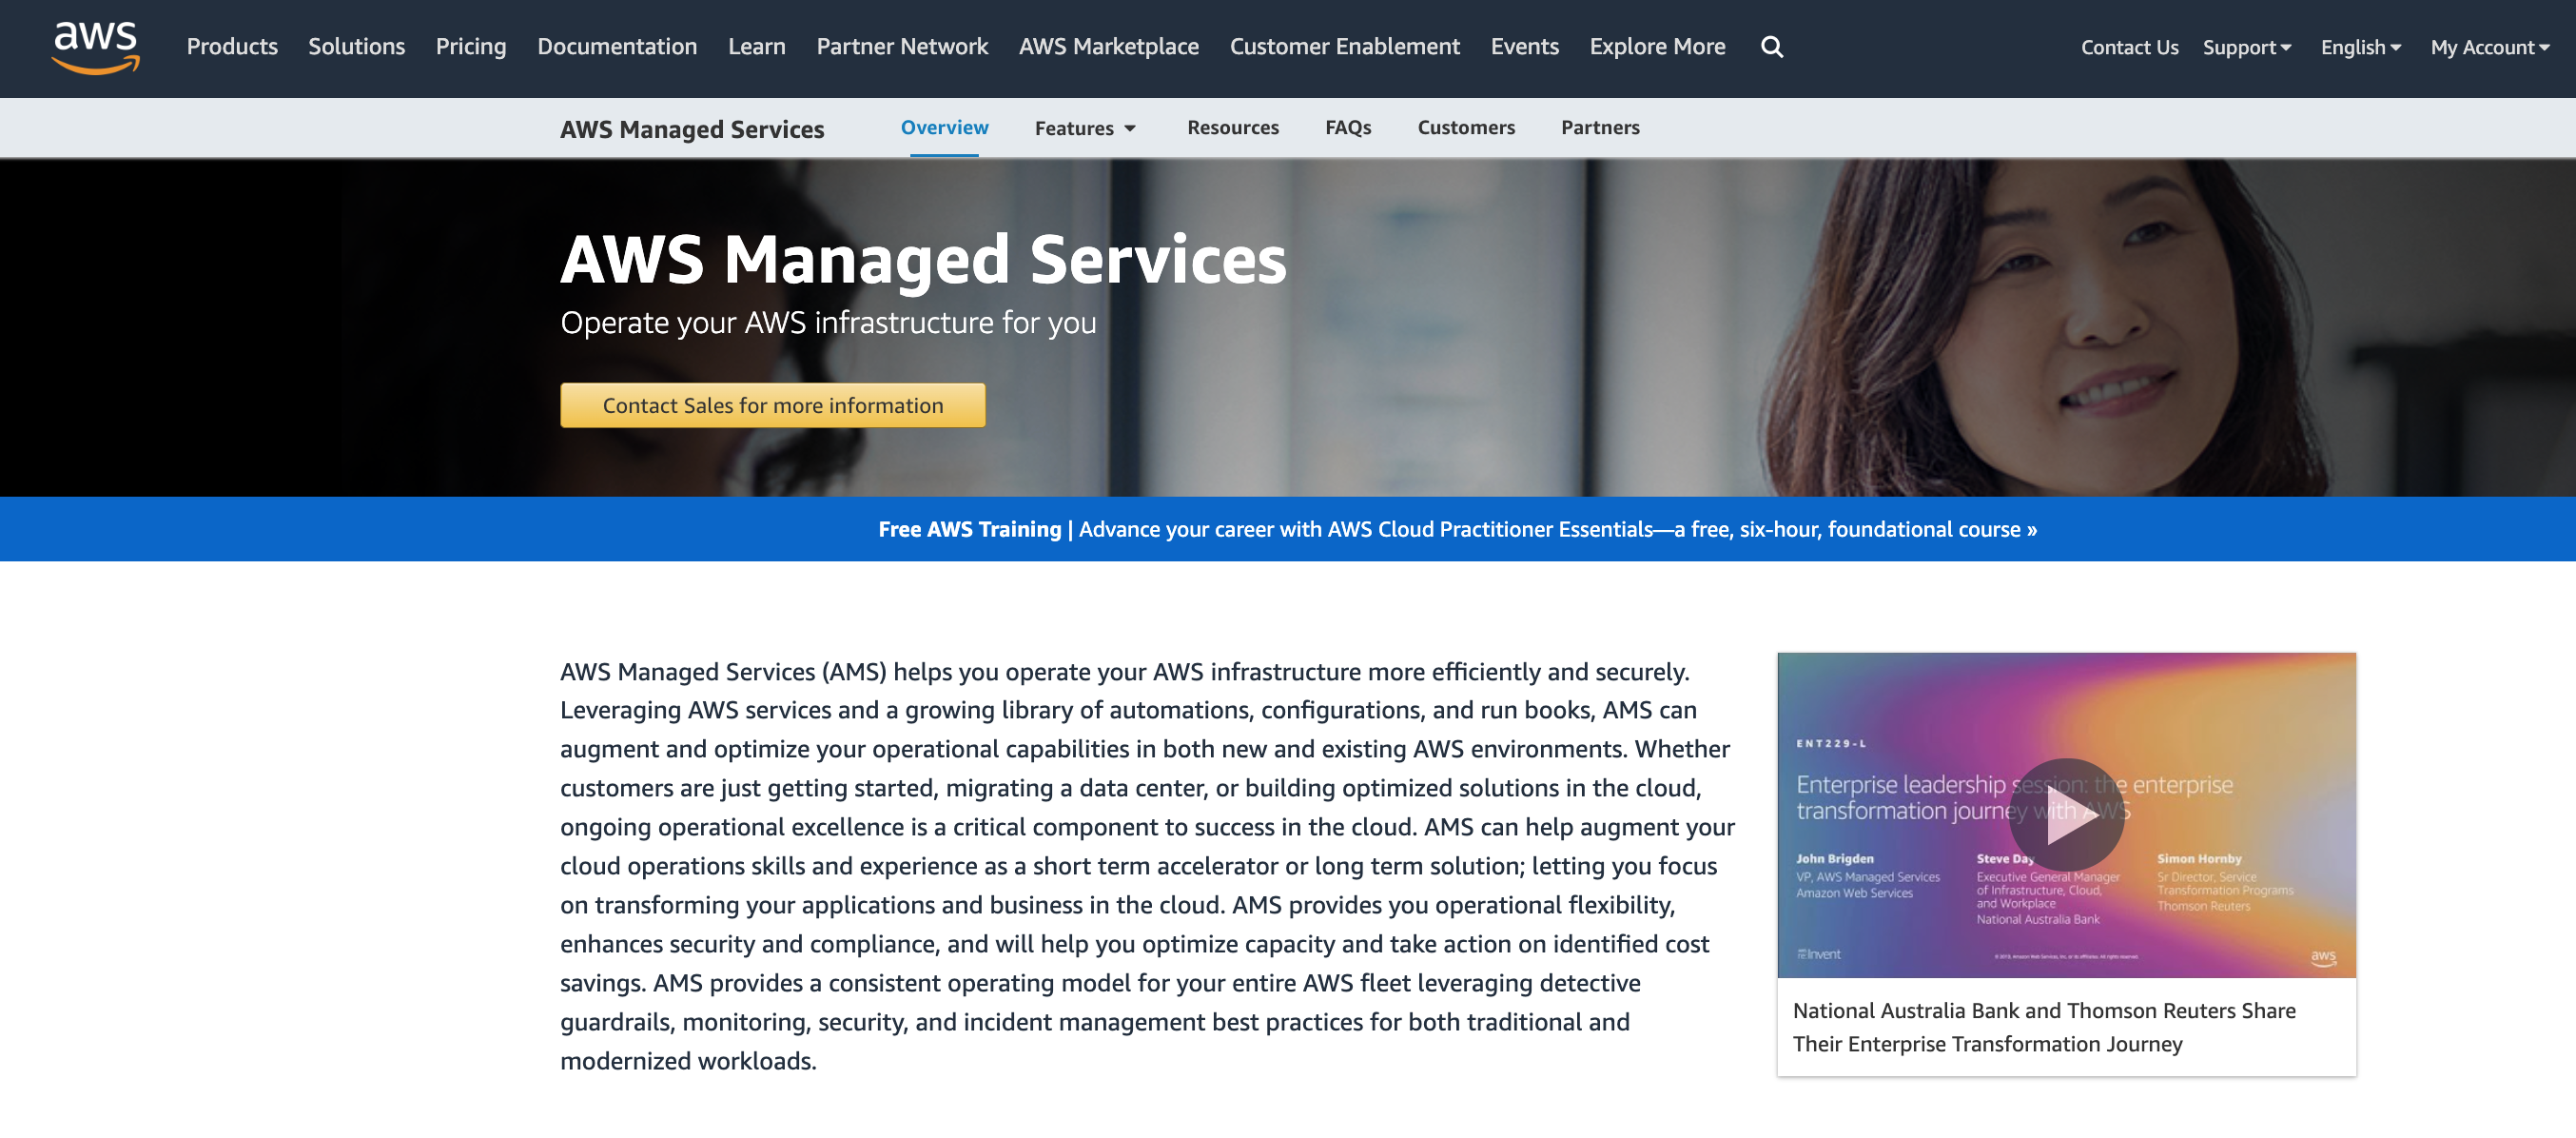Click the Overview tab
This screenshot has width=2576, height=1138.
point(946,125)
